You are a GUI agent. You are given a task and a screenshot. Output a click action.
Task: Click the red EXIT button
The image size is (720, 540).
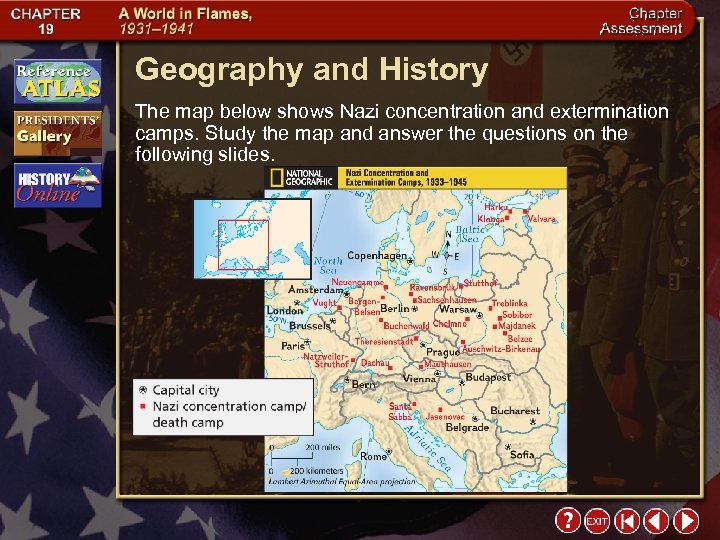point(597,521)
